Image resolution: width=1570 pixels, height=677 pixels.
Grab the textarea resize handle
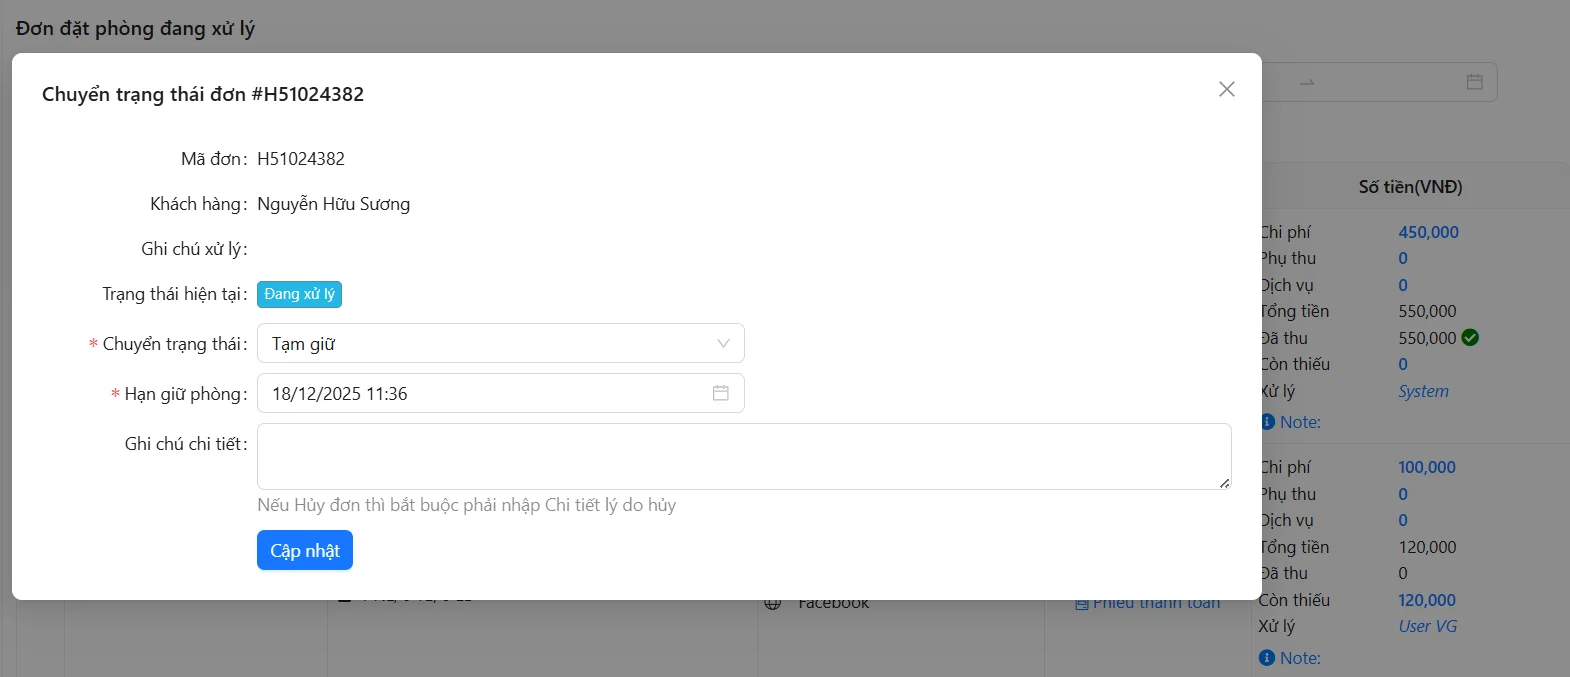pos(1224,483)
